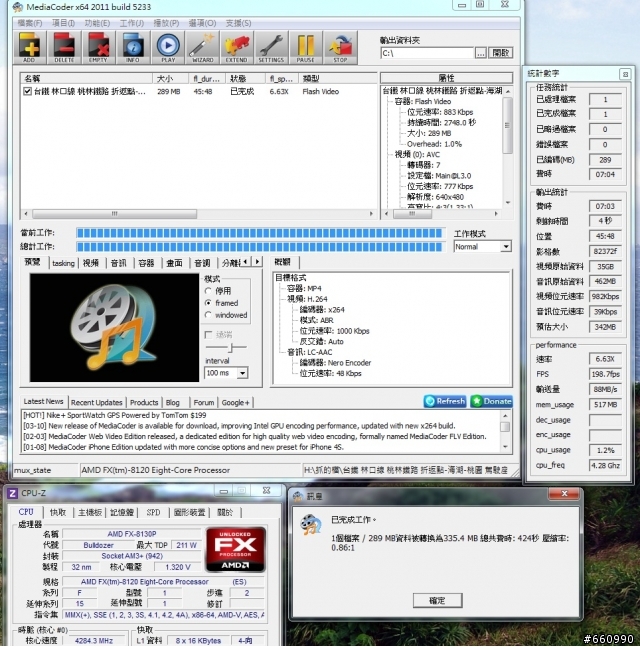Toggle the checkbox below windowed mode

[x=209, y=335]
